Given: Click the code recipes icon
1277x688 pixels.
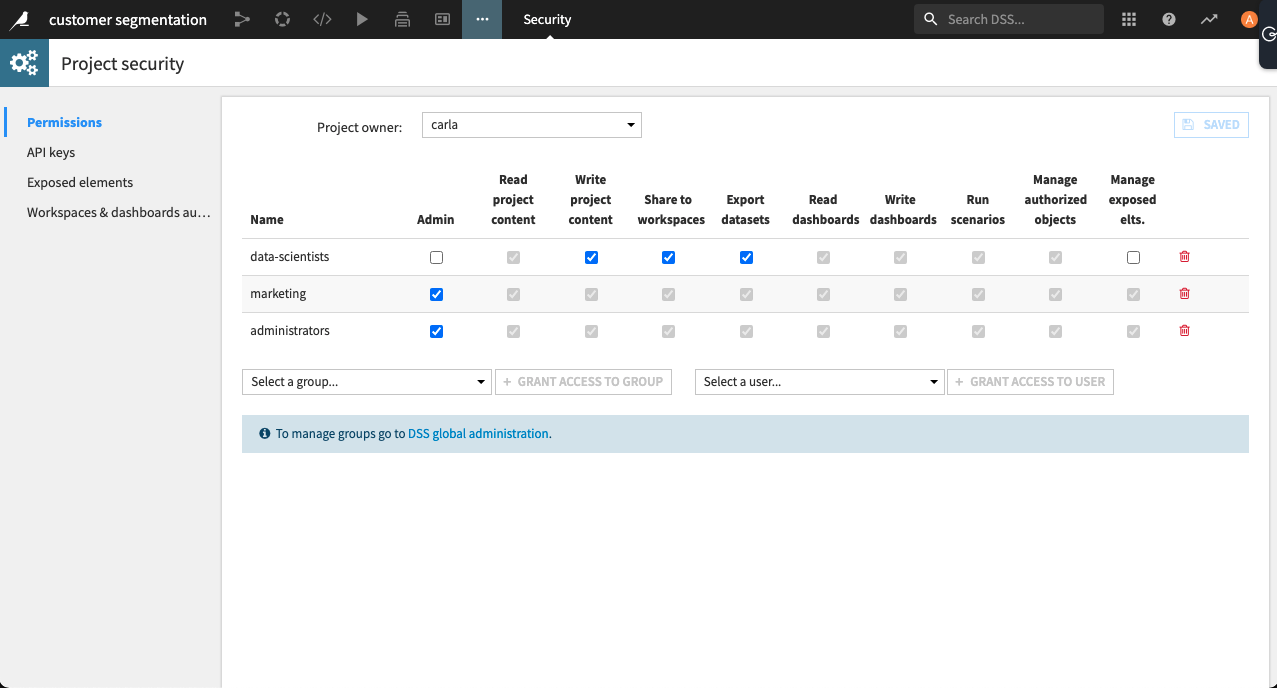Looking at the screenshot, I should click(x=322, y=19).
